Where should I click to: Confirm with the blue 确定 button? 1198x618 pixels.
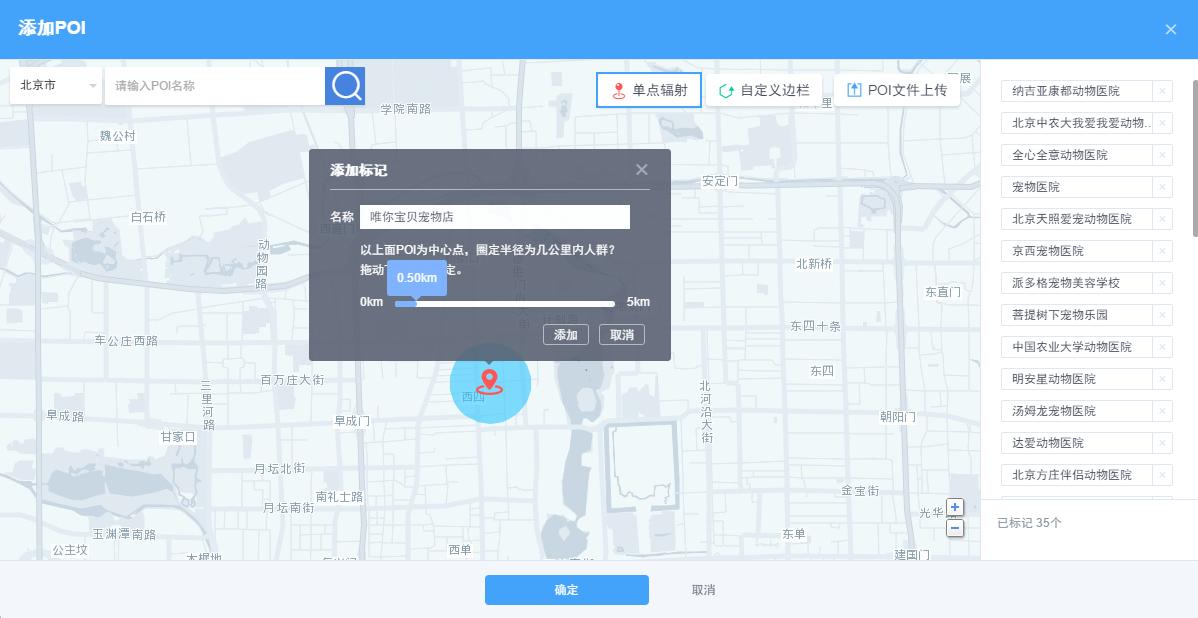pyautogui.click(x=566, y=589)
